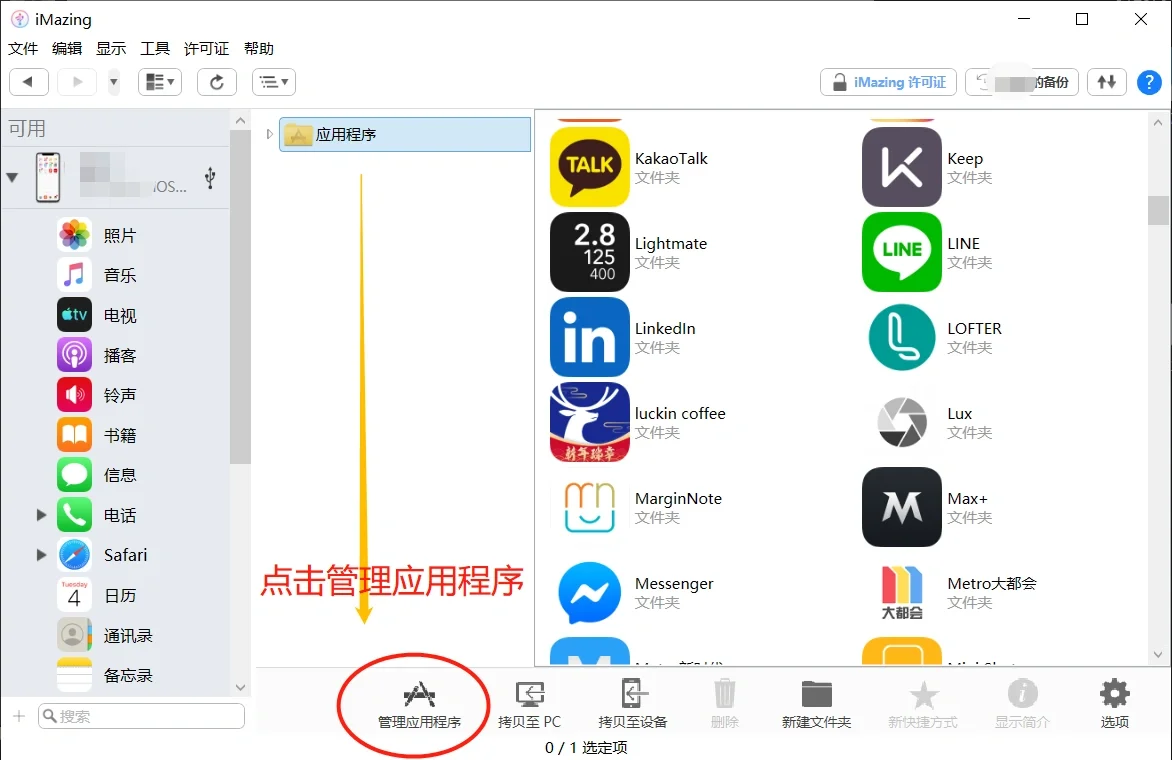Screen dimensions: 1172x760
Task: Select 音乐 (Music) in the sidebar
Action: [120, 274]
